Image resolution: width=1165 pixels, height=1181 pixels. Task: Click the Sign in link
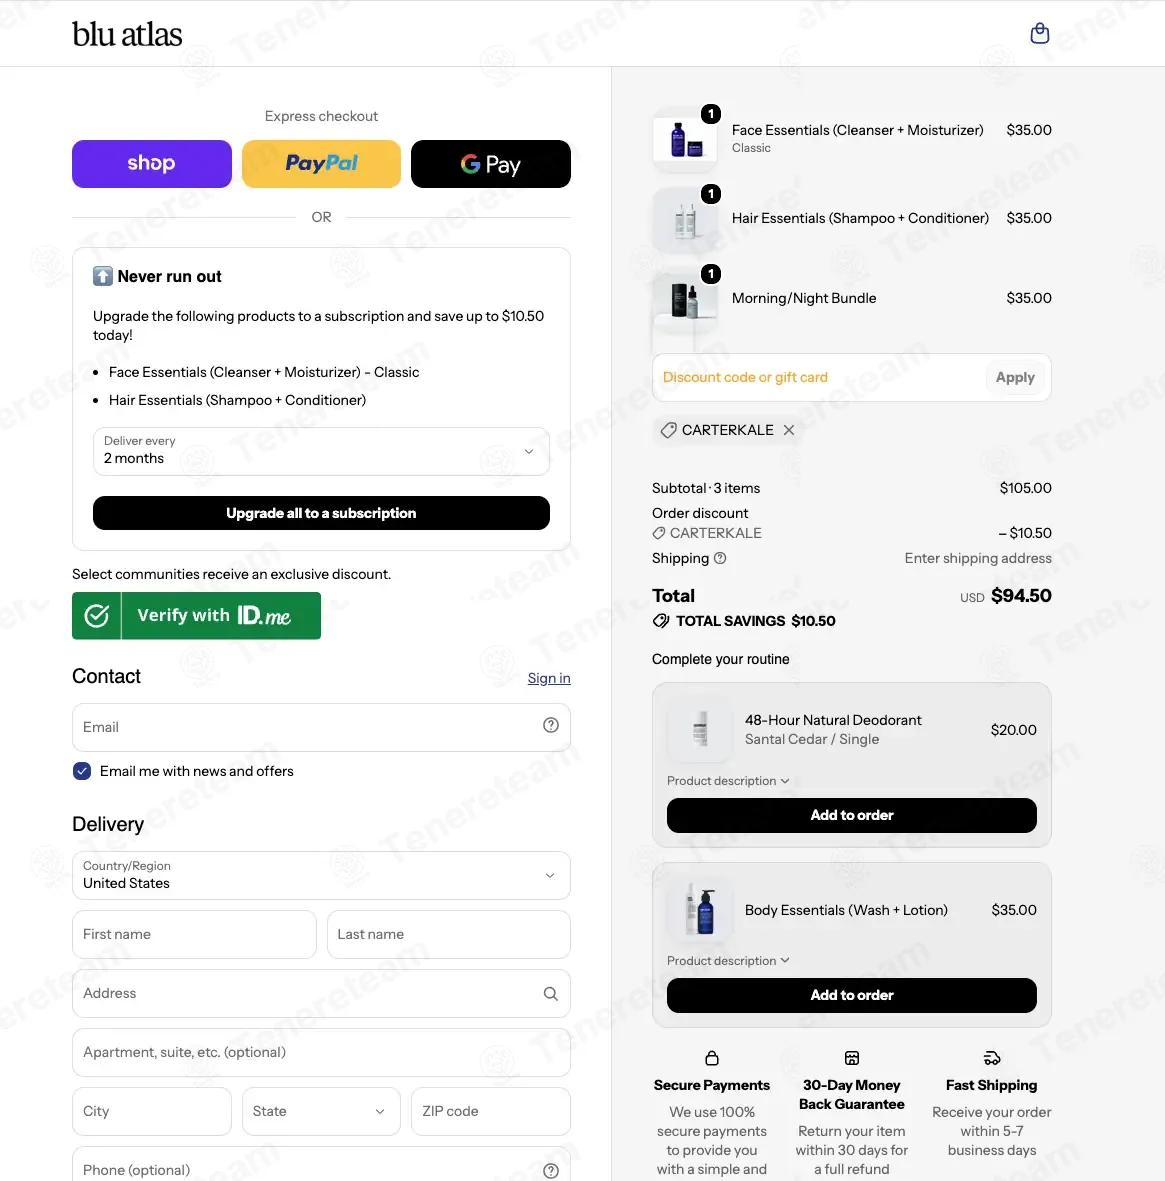pos(549,679)
